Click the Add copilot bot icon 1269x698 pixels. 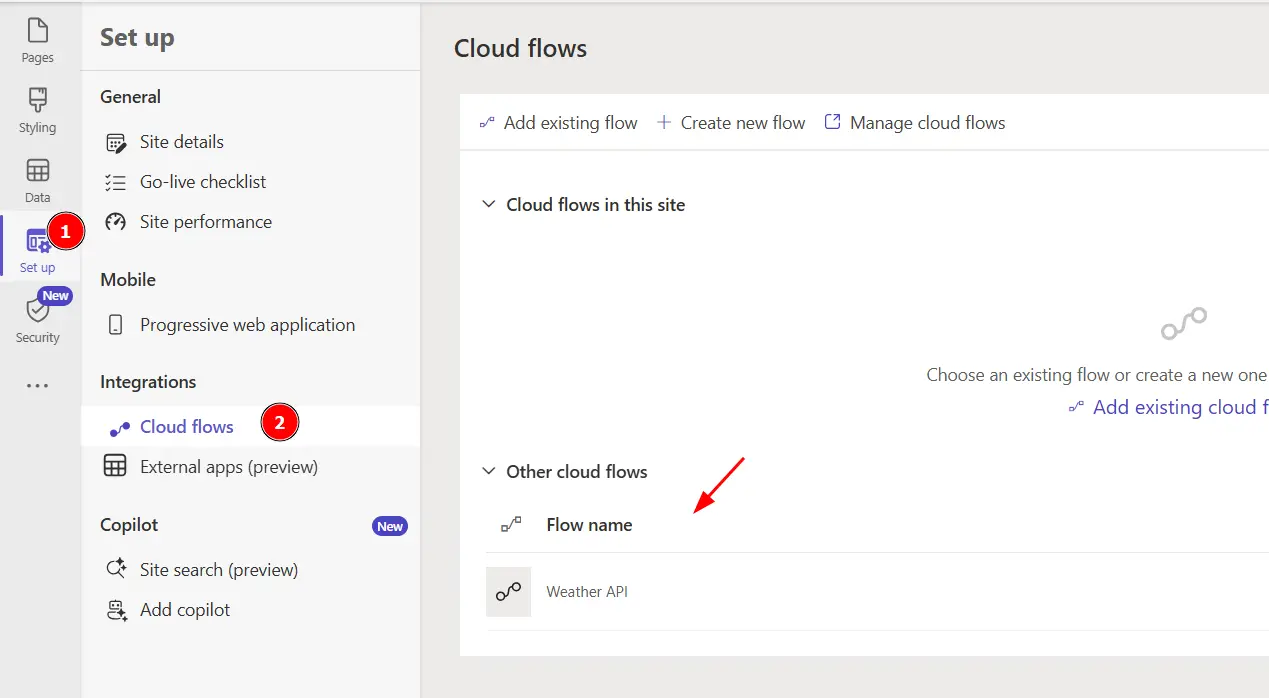[117, 610]
